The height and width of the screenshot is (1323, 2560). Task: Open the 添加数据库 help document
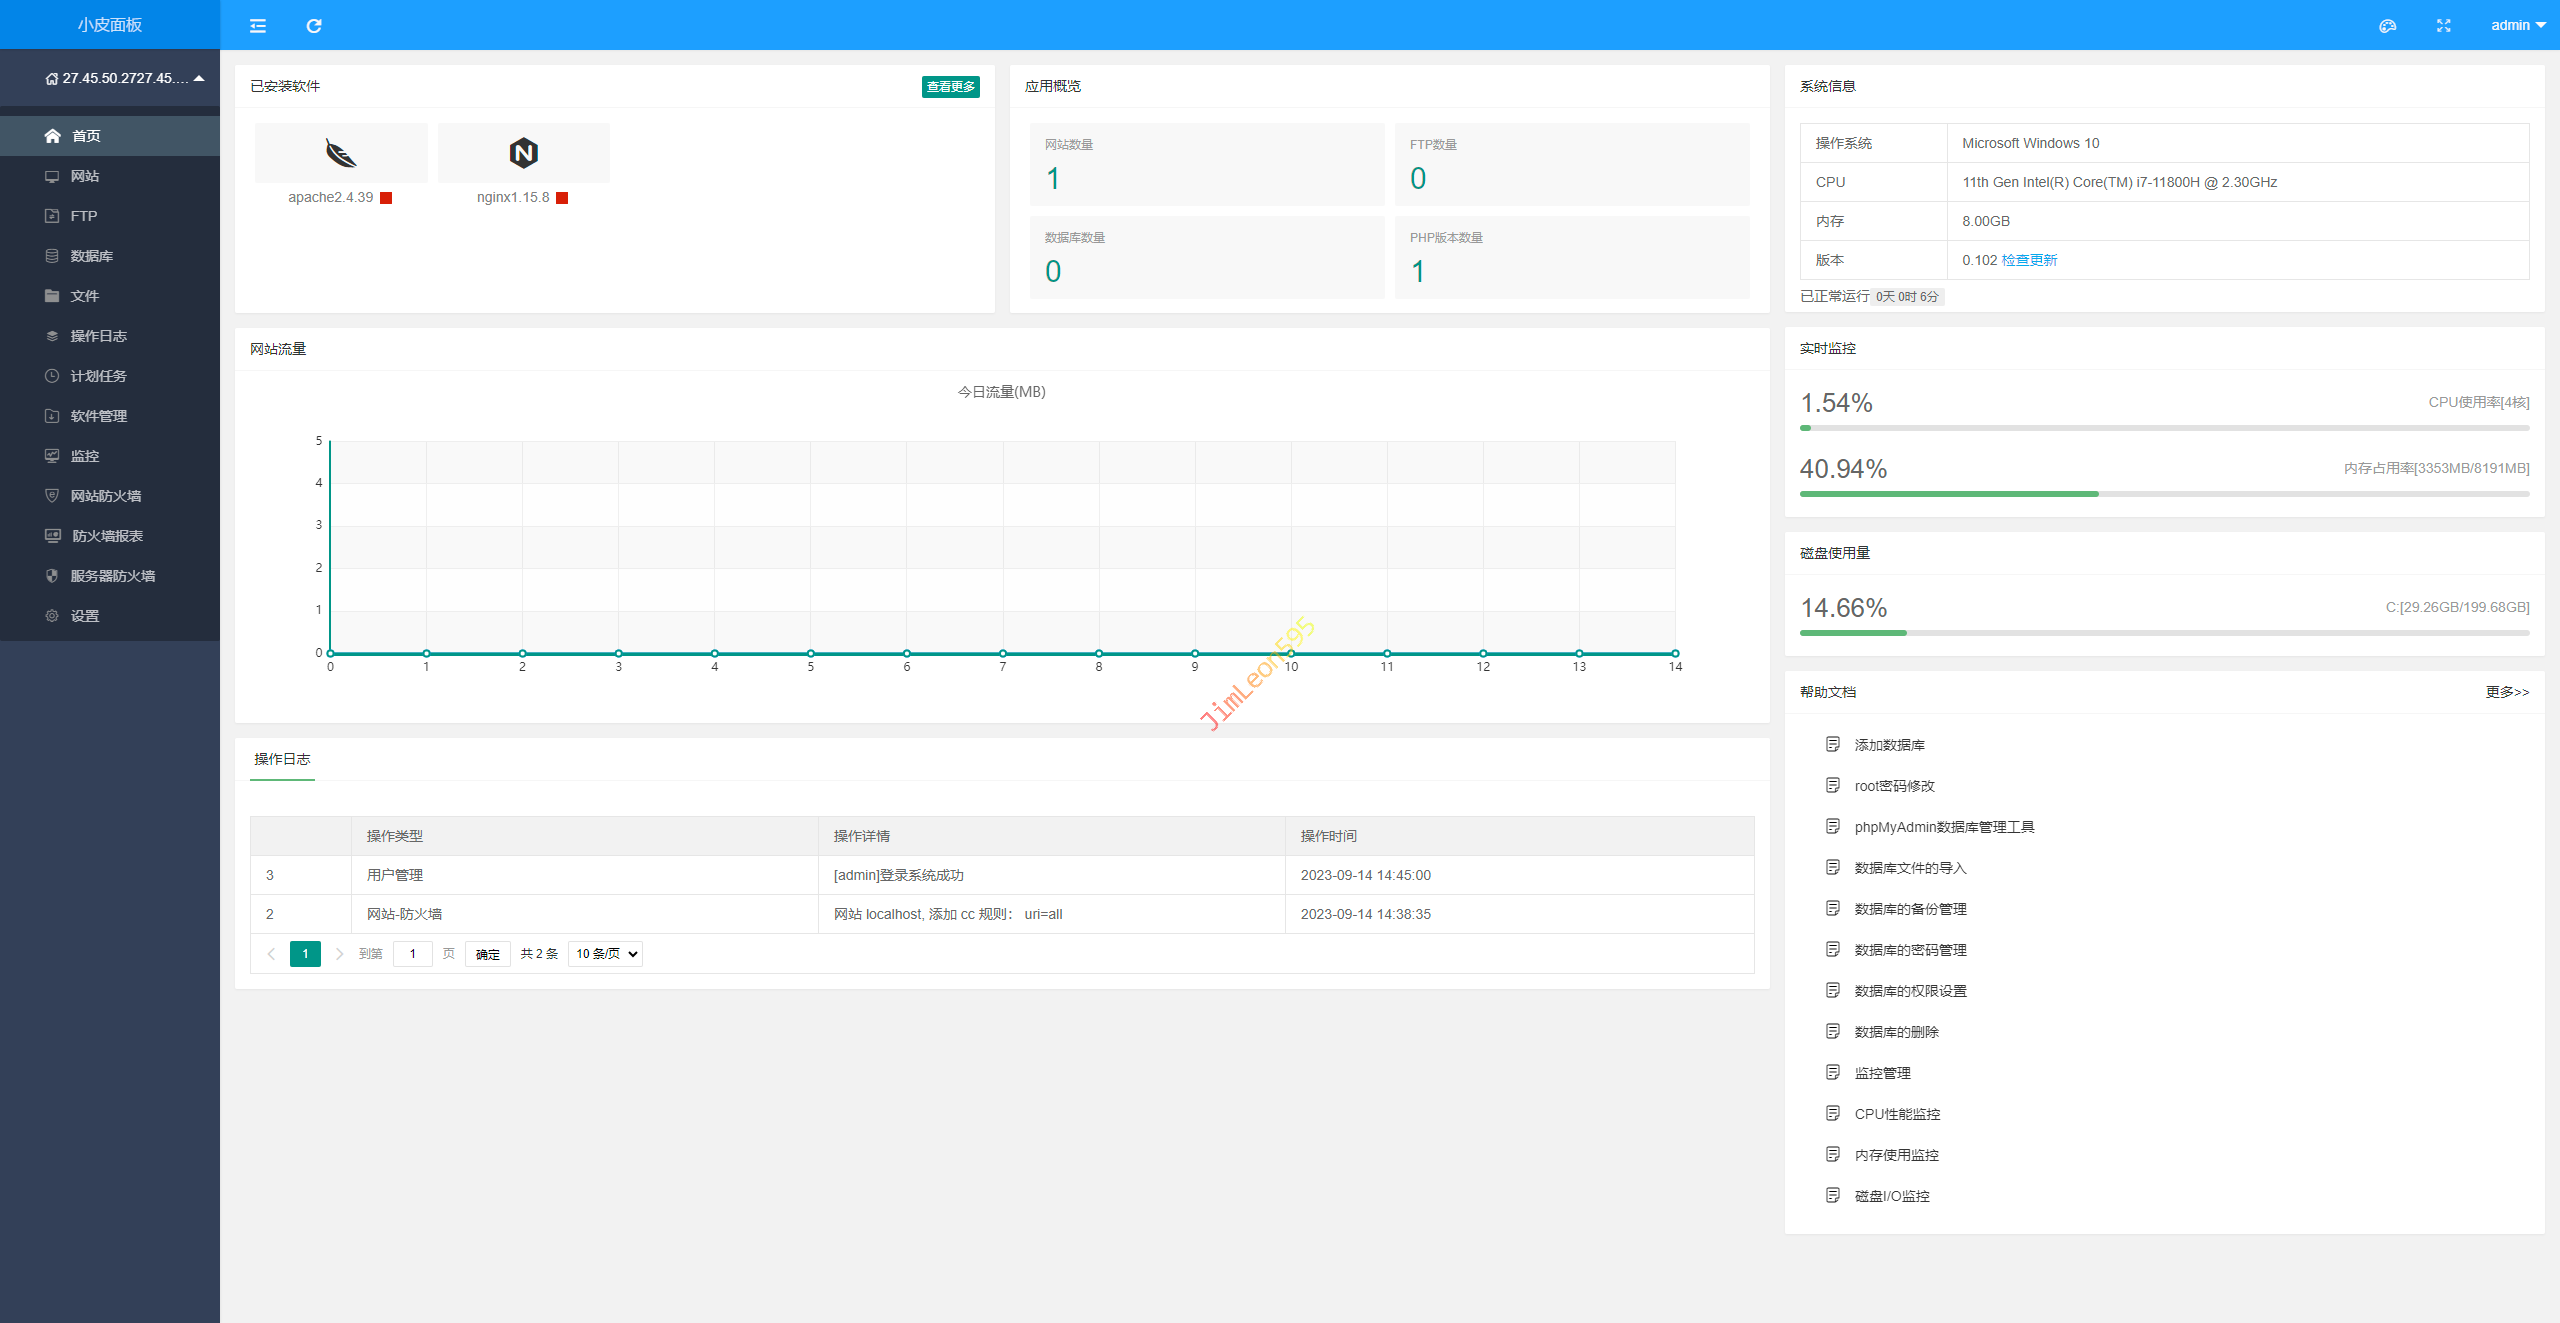(1889, 745)
